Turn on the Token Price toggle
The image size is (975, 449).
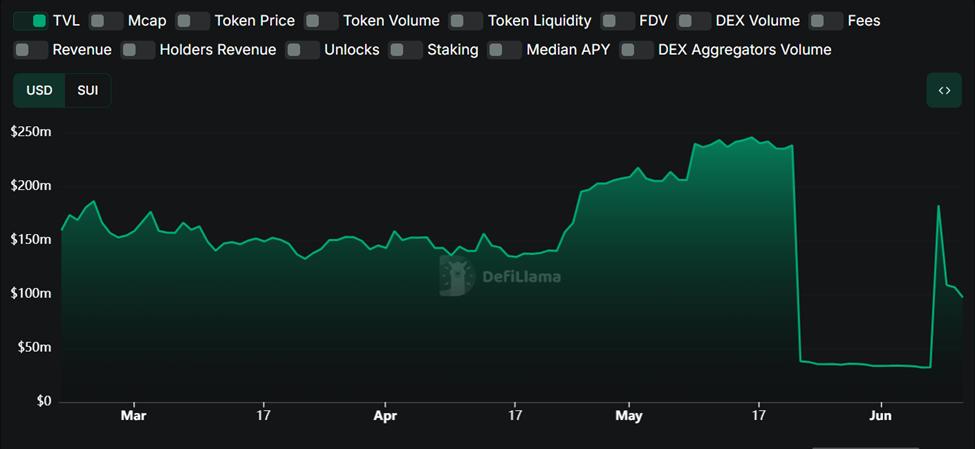pos(191,20)
